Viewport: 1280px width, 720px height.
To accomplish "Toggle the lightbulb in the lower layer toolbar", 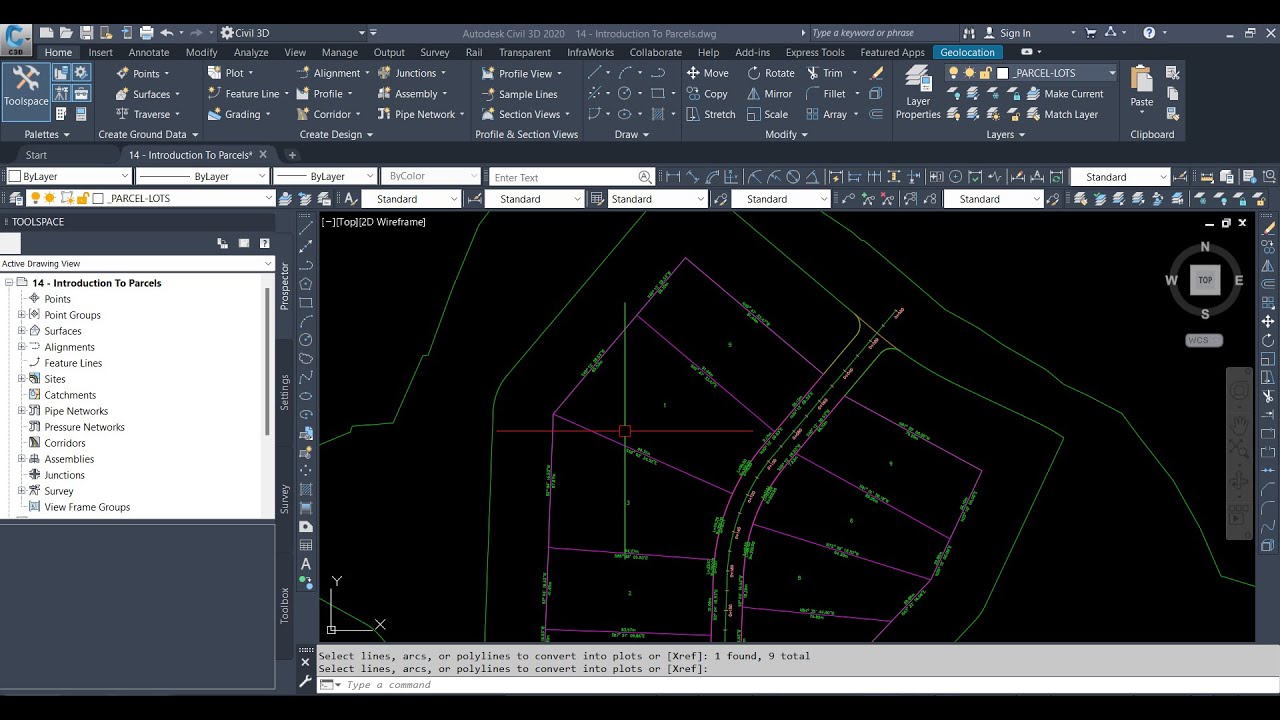I will [x=36, y=198].
